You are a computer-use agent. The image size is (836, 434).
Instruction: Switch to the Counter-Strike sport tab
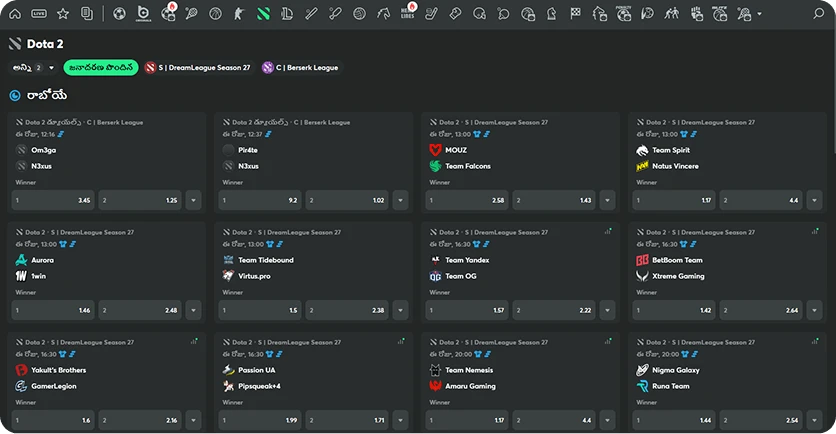coord(239,14)
